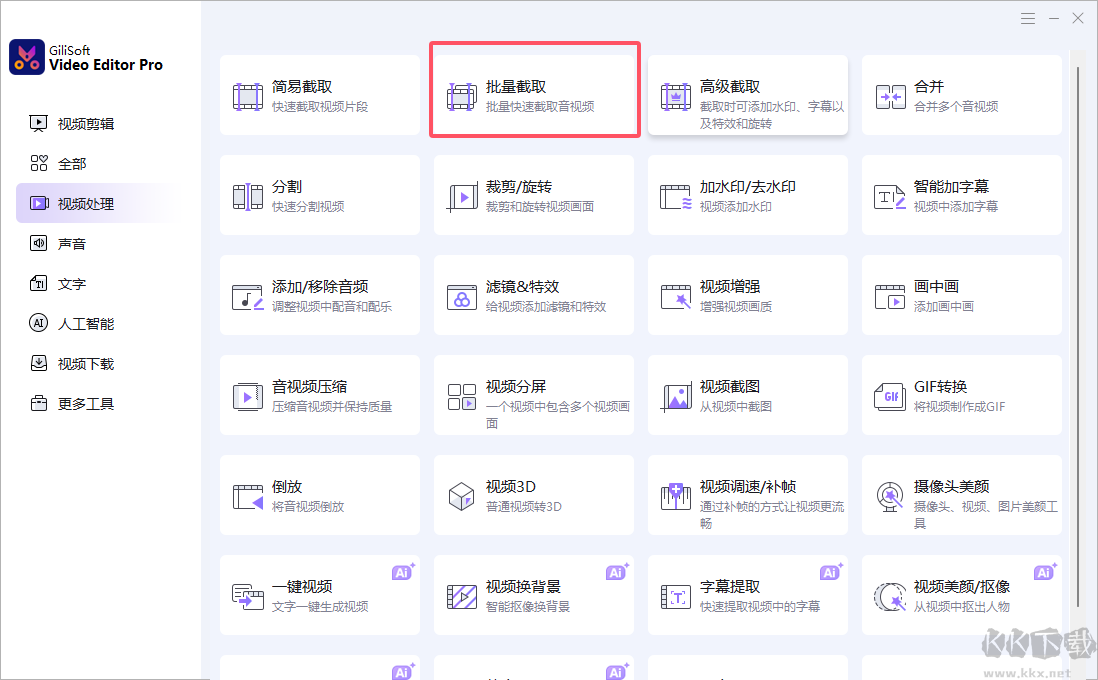Switch to the 视频剪辑 sidebar section
1098x680 pixels.
coord(85,124)
